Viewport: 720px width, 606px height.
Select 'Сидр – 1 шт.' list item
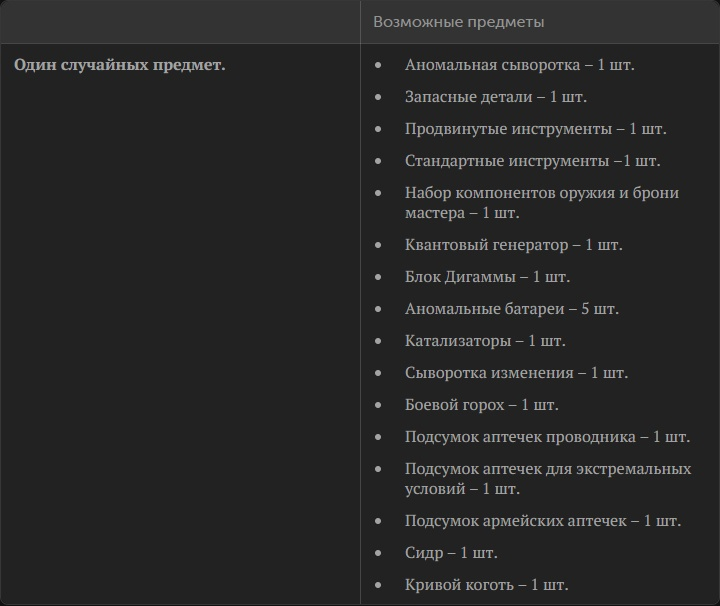(x=451, y=553)
